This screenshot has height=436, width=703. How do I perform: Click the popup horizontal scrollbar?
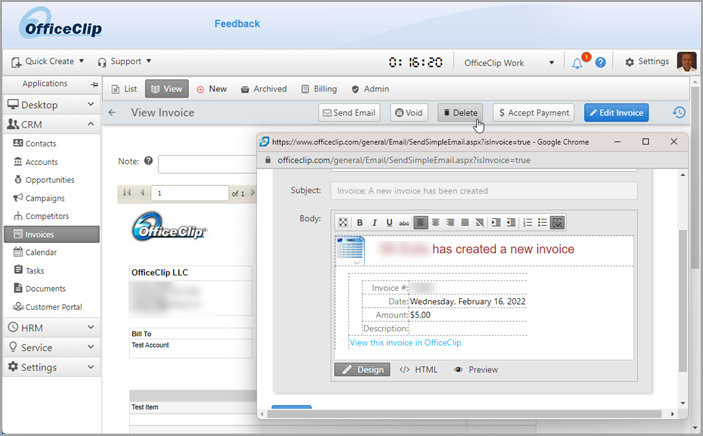point(464,414)
